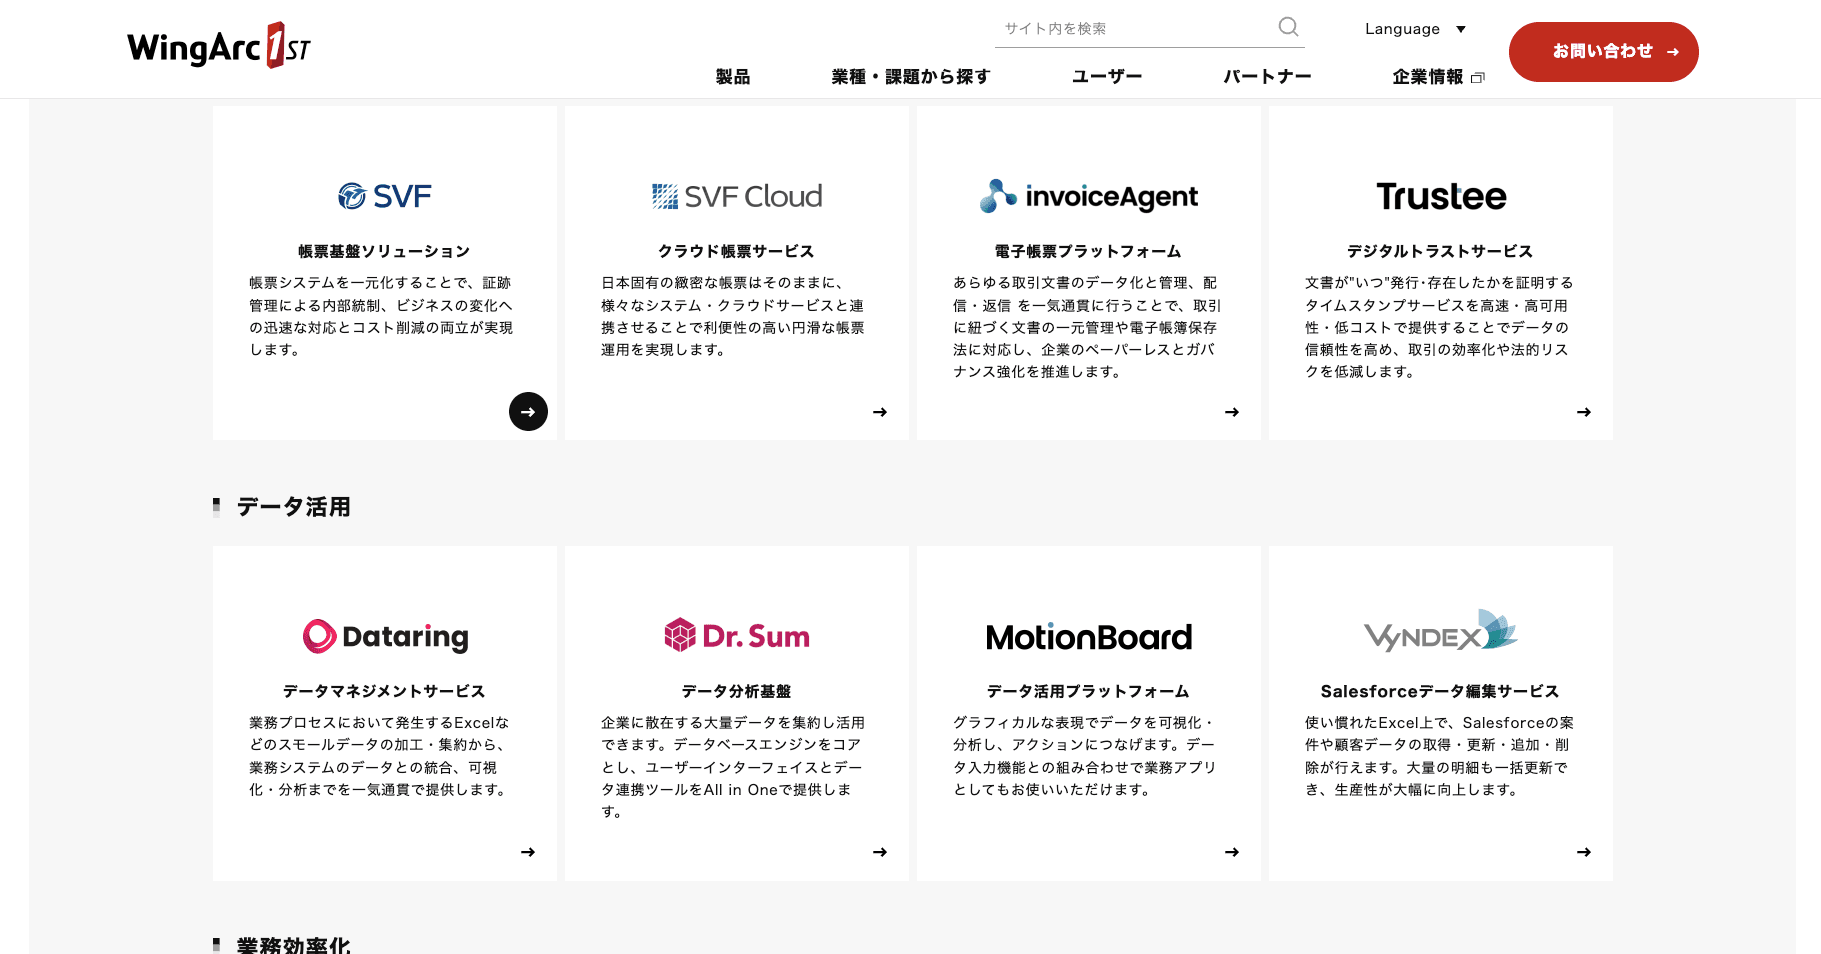Select the Dr.Sum logo image
The image size is (1821, 954).
coord(737,636)
